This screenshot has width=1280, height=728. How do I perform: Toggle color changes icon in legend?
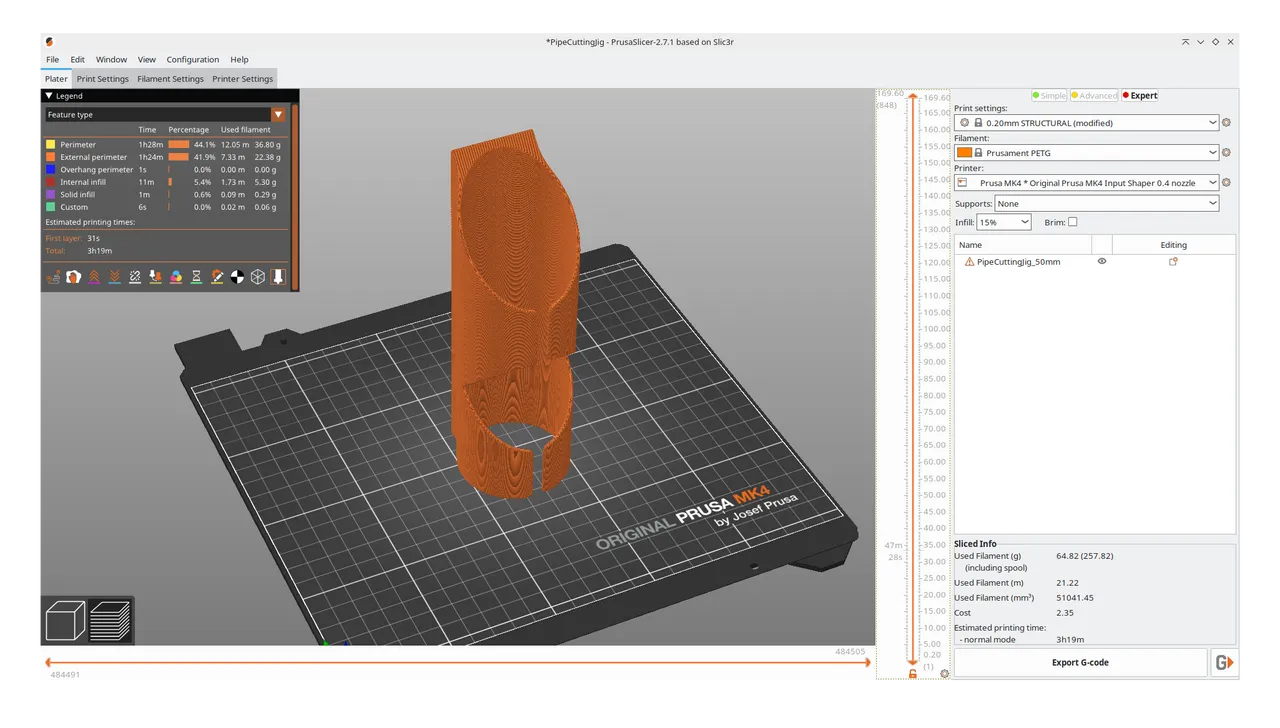tap(176, 277)
